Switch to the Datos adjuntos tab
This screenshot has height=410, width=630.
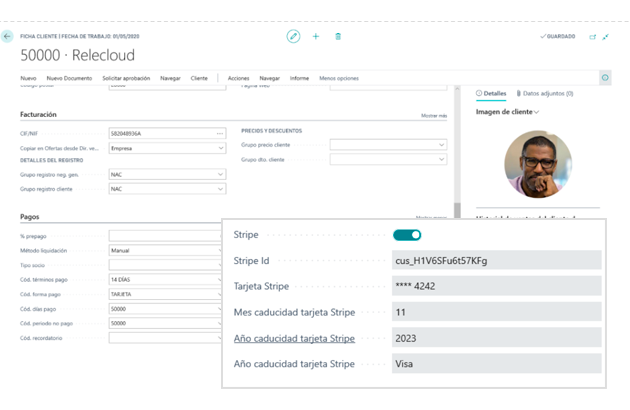click(x=545, y=94)
